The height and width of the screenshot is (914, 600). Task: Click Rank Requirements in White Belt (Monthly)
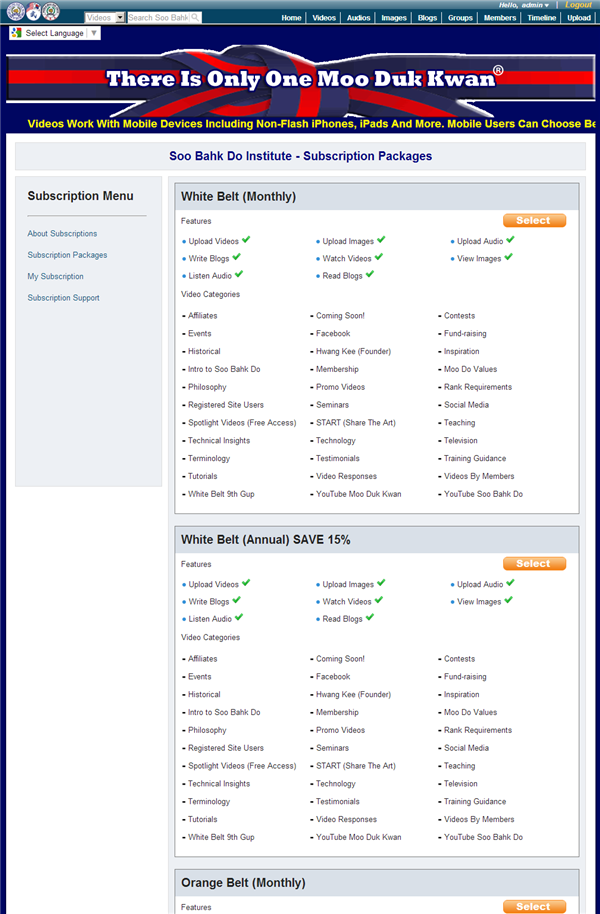click(x=478, y=386)
